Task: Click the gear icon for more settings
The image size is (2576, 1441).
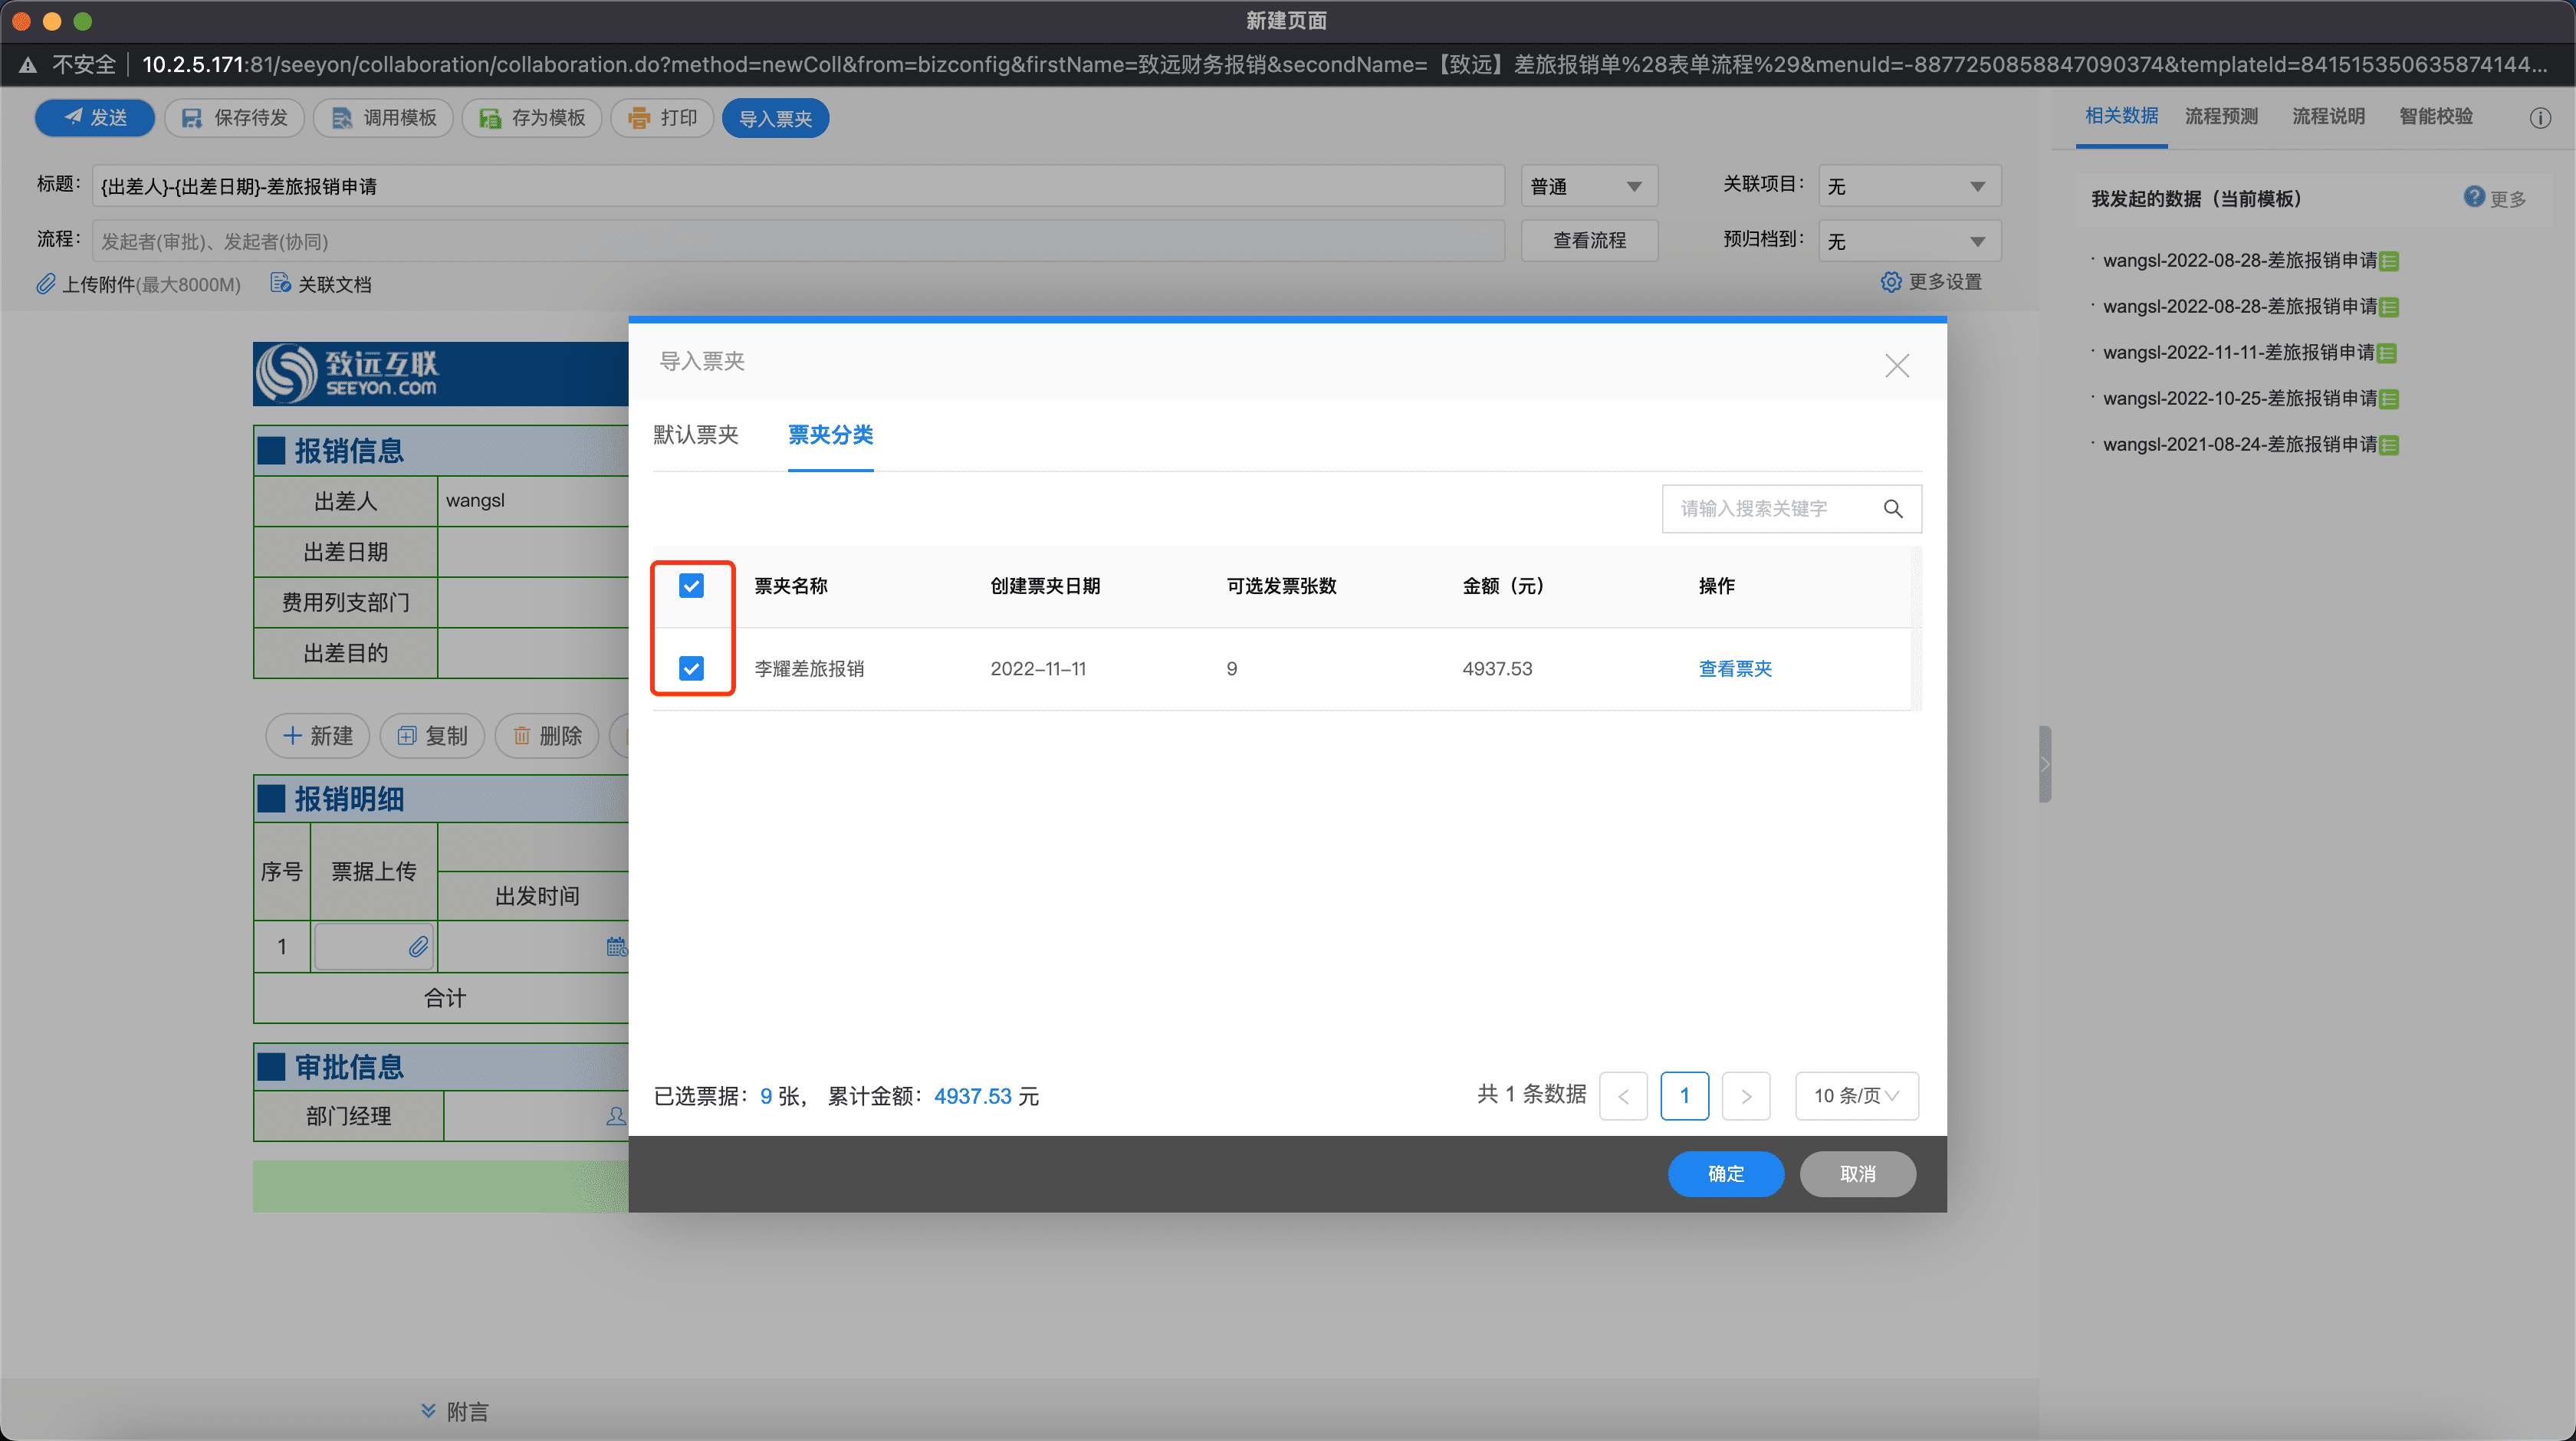Action: (1890, 282)
